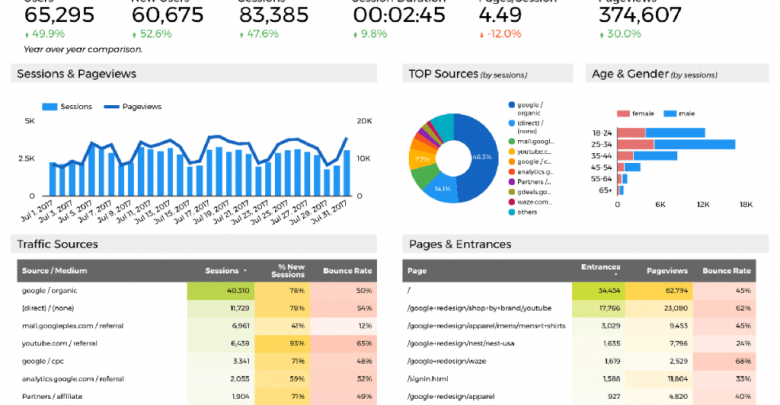The width and height of the screenshot is (780, 405).
Task: Click the Year over year comparison note
Action: 83,49
